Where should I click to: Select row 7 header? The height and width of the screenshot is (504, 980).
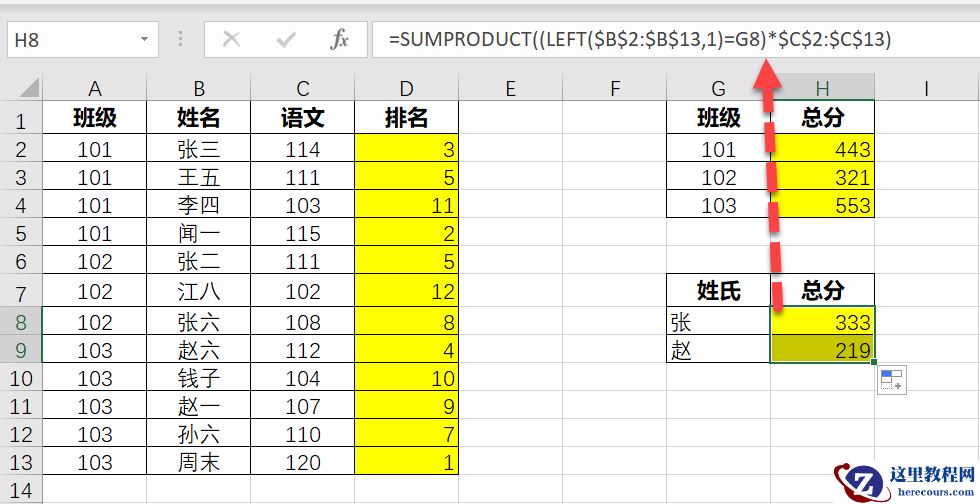[x=21, y=292]
